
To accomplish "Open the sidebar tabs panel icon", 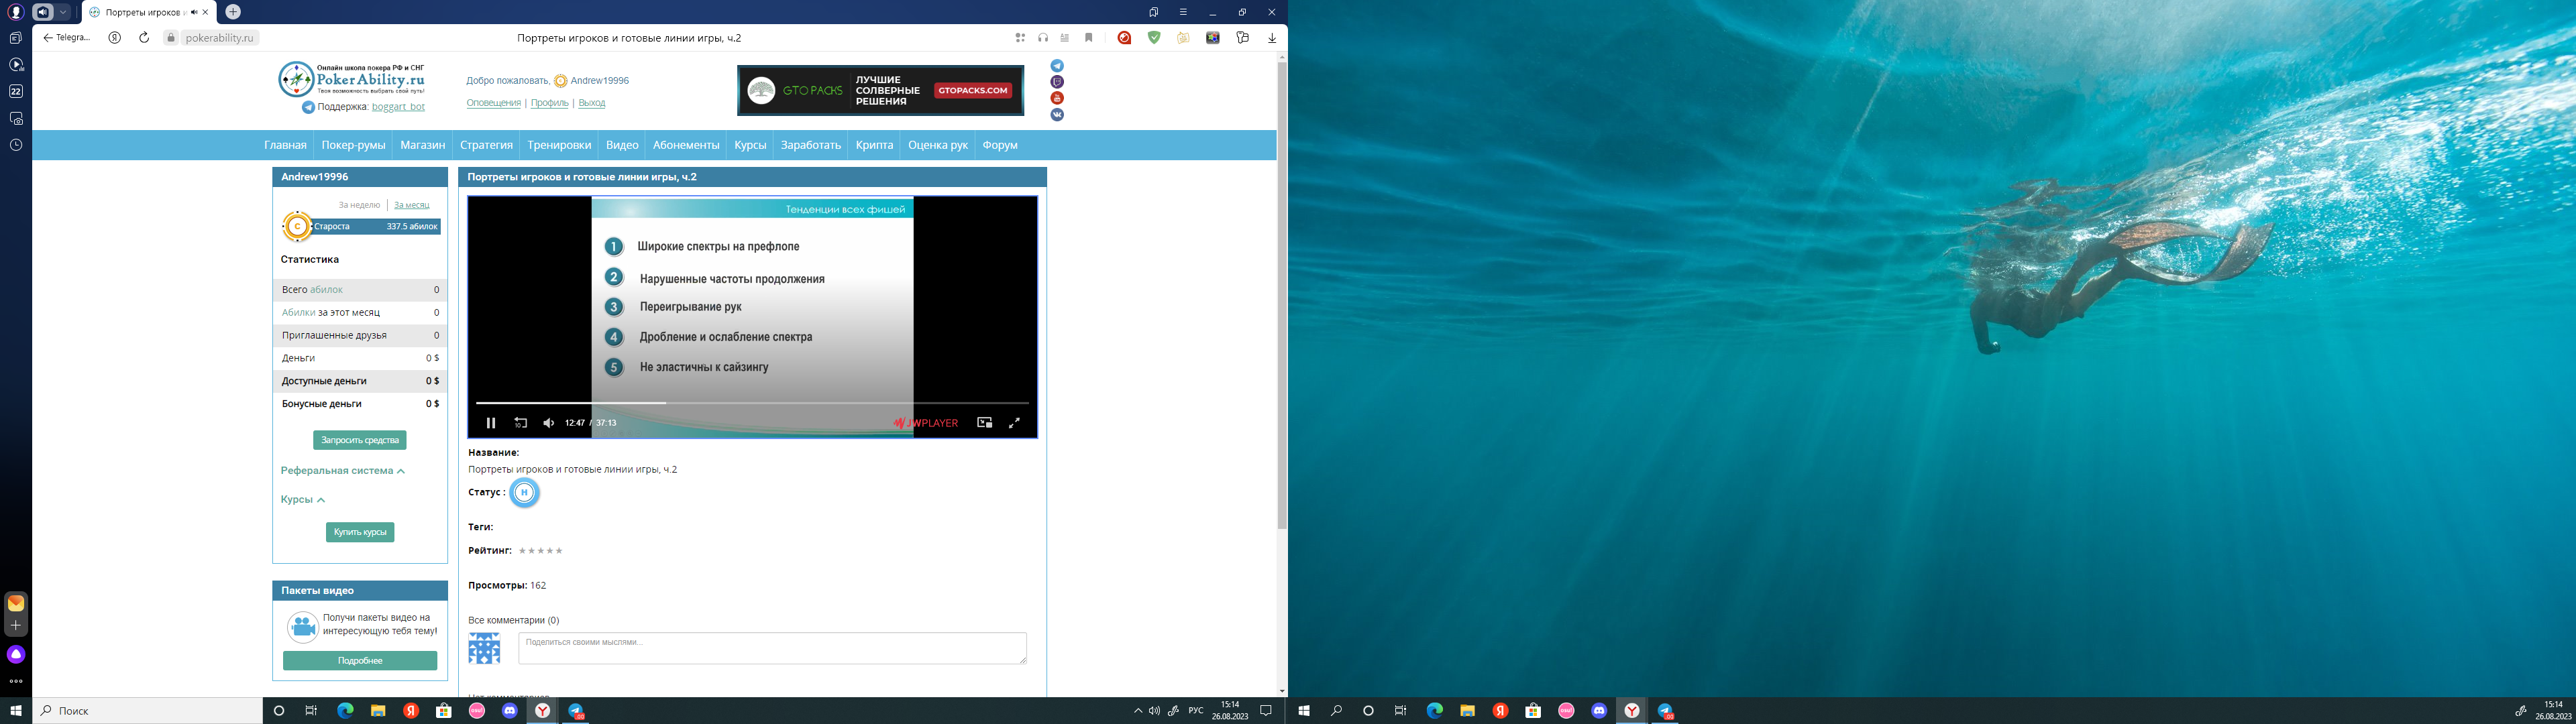I will [x=15, y=38].
